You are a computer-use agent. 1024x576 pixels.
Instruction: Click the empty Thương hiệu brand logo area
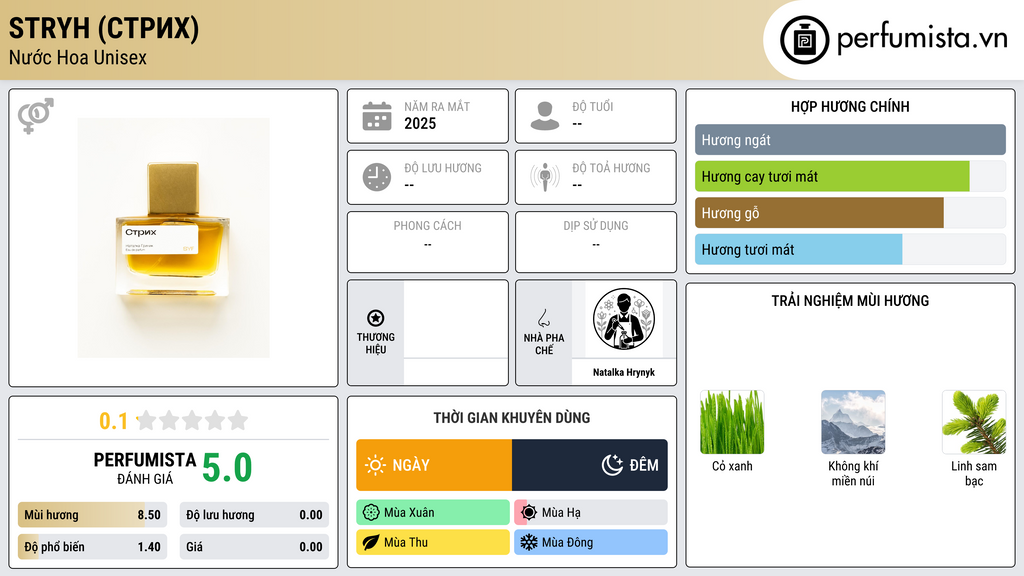click(x=456, y=319)
